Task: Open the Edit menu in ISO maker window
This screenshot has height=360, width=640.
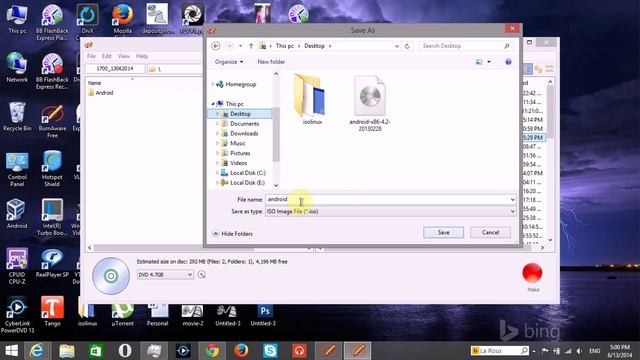Action: click(x=107, y=56)
